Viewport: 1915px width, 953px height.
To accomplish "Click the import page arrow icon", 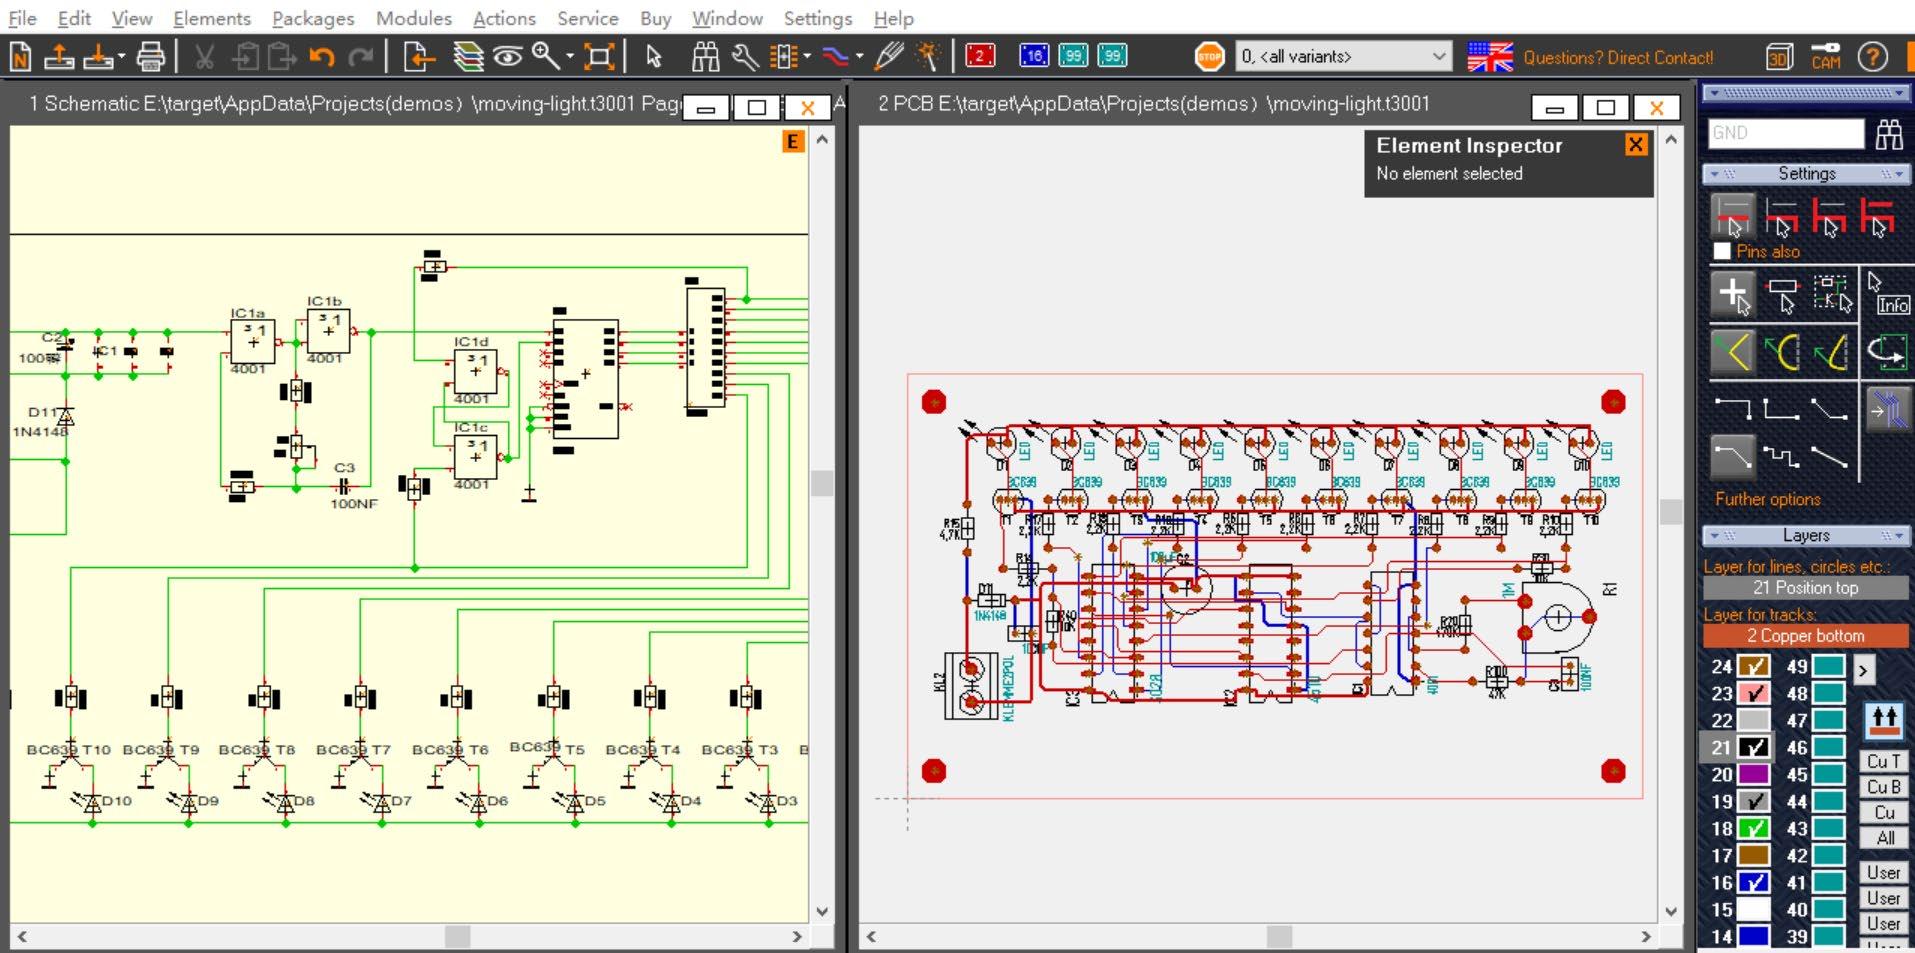I will pos(418,57).
